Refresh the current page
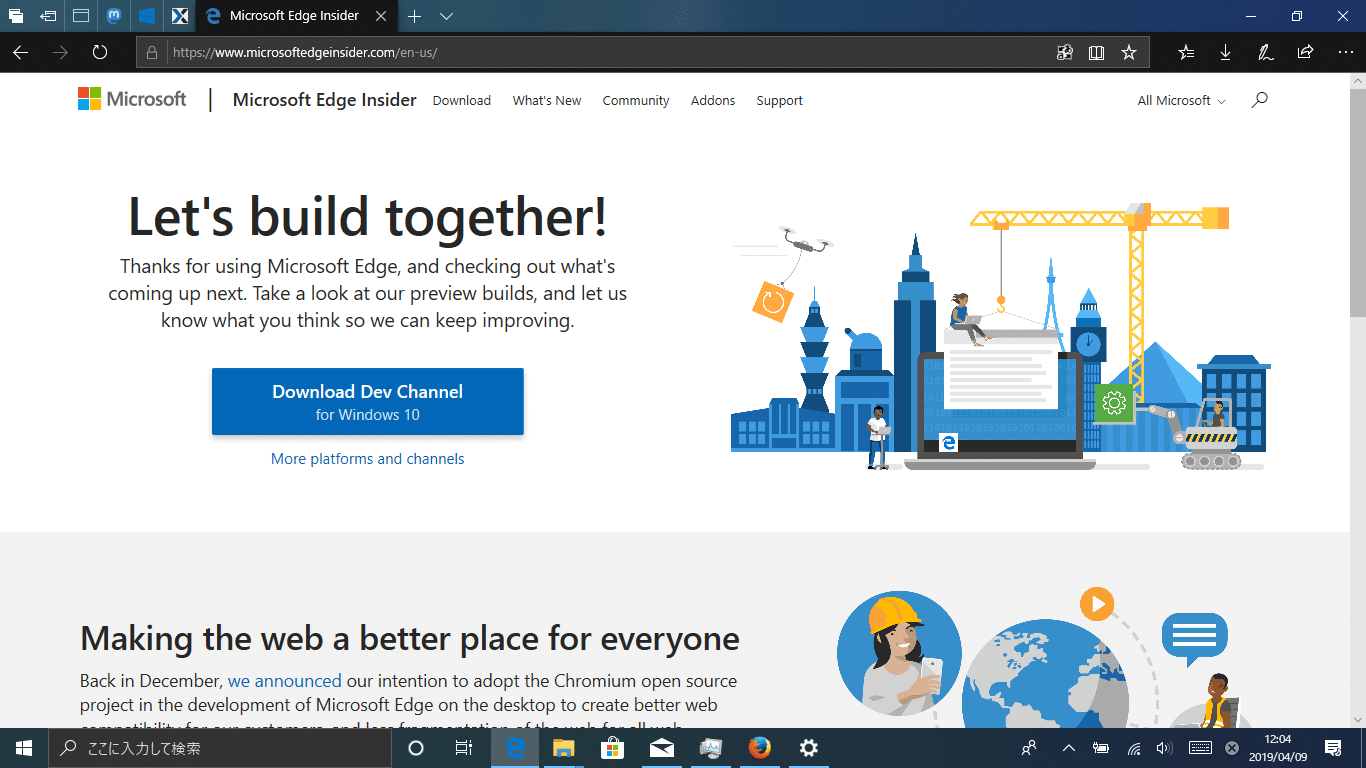 [100, 52]
